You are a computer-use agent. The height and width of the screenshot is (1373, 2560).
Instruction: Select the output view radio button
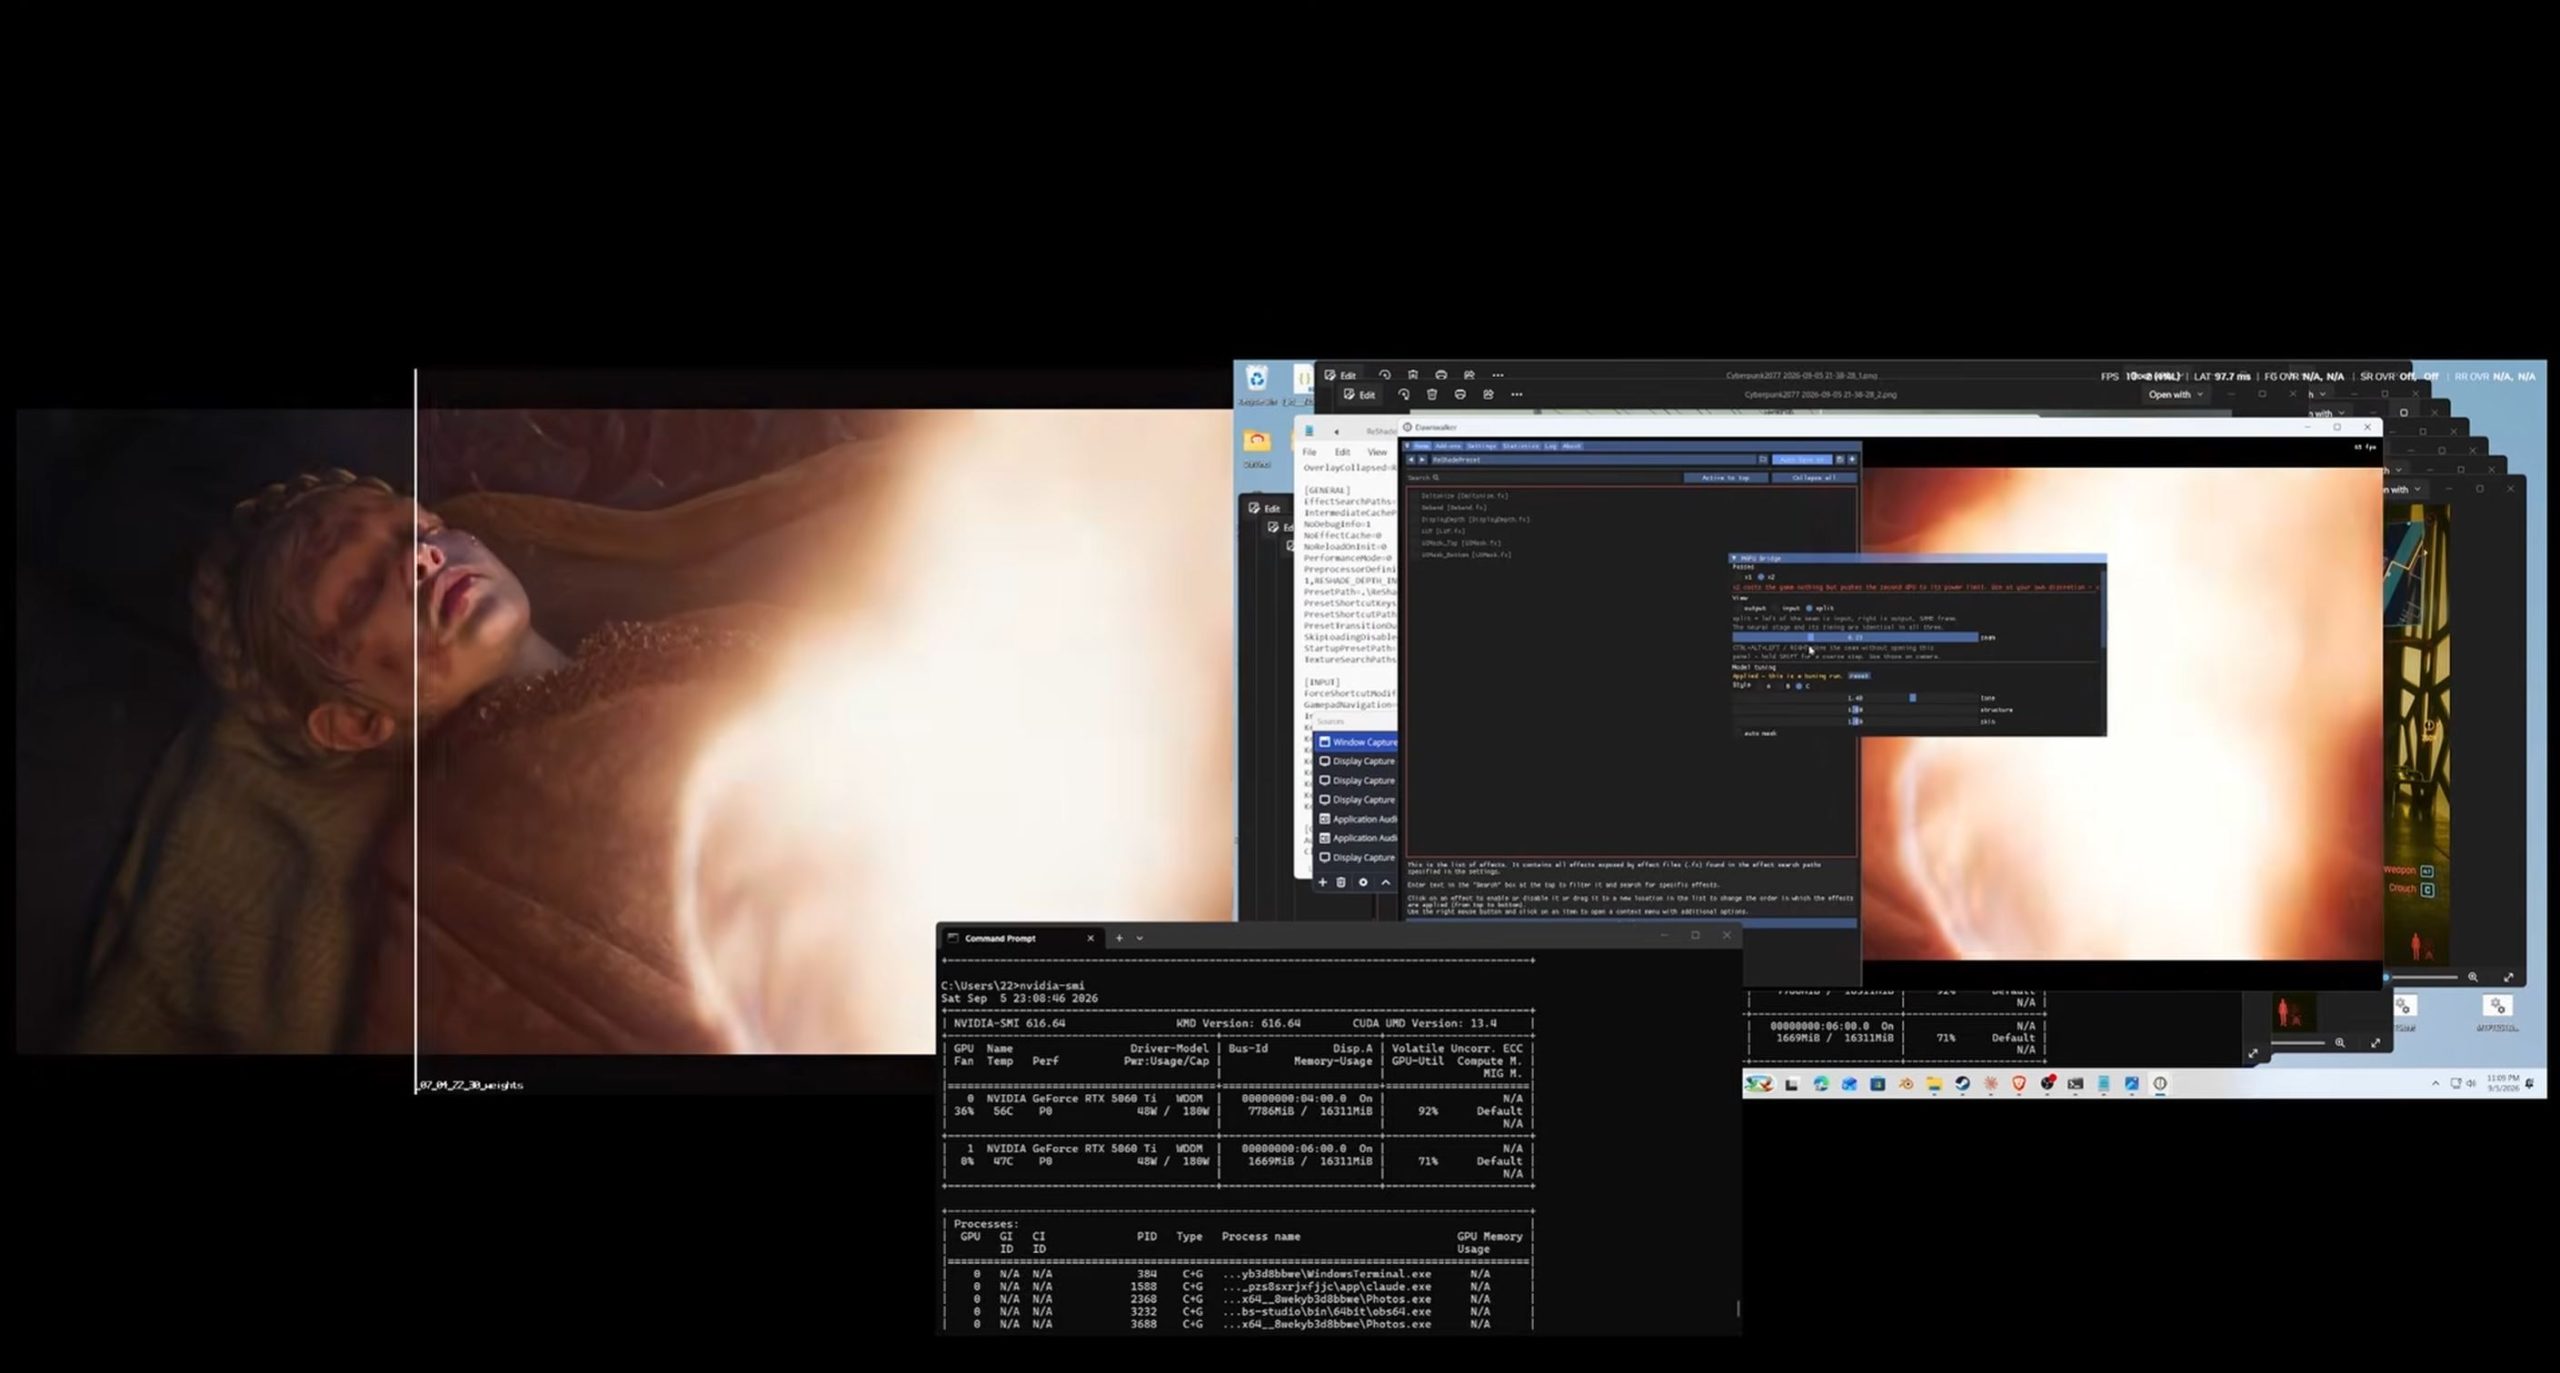click(x=1738, y=608)
